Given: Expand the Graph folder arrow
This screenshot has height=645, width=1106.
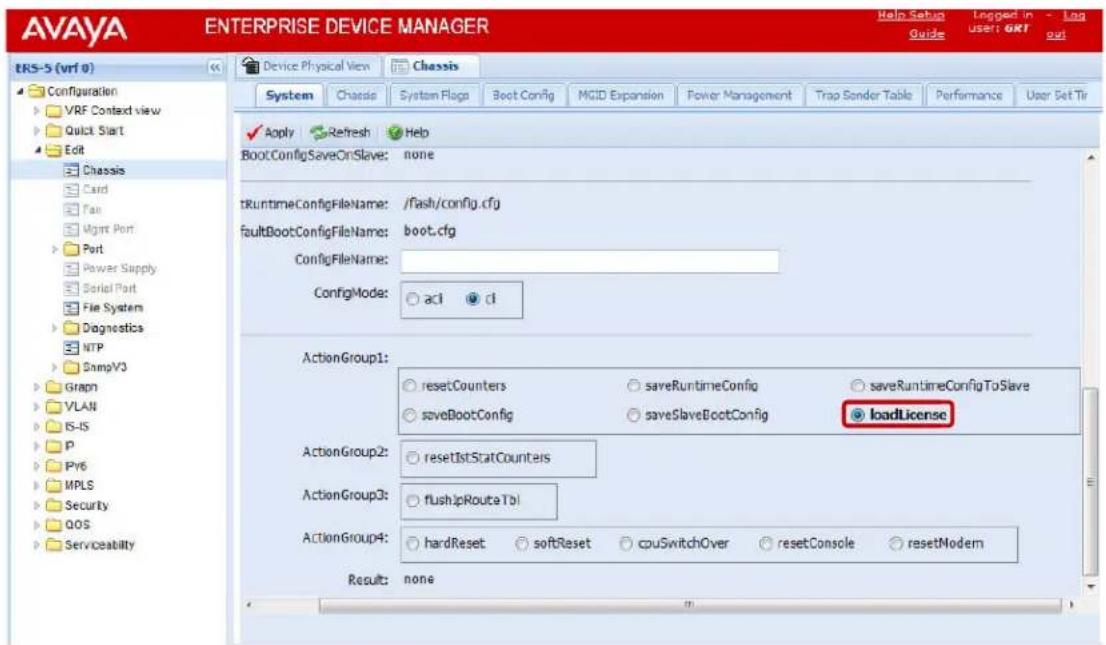Looking at the screenshot, I should (x=37, y=387).
